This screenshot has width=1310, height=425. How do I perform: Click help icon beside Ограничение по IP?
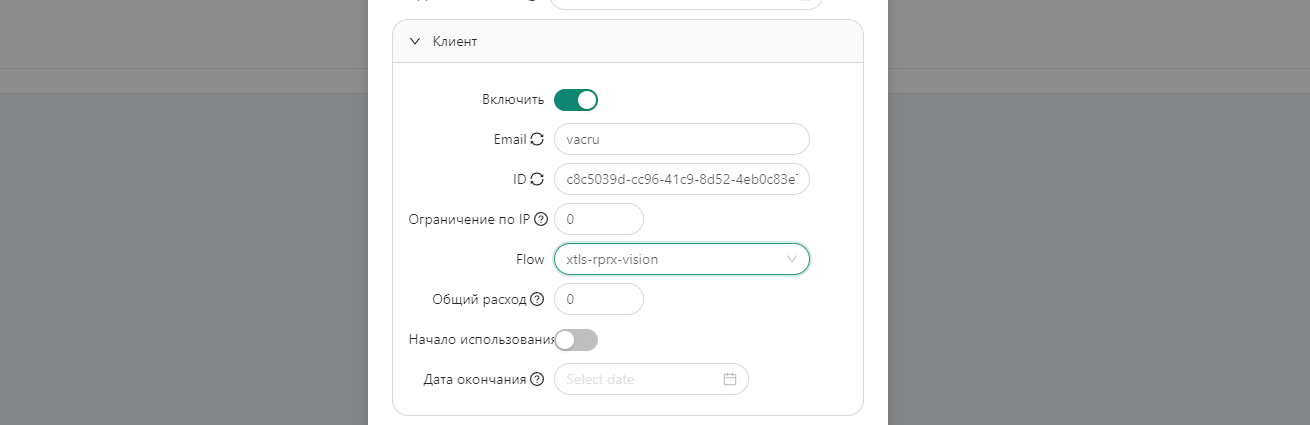click(541, 219)
